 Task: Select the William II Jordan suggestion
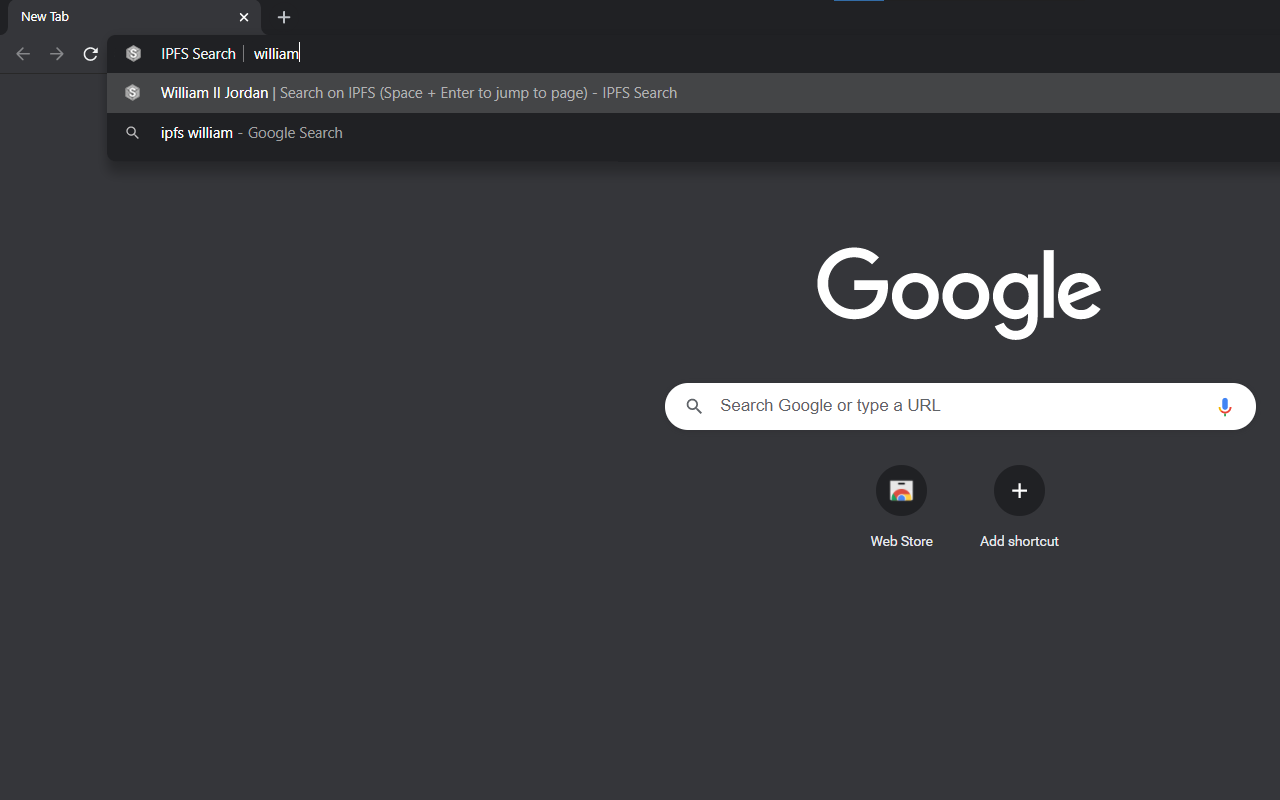coord(693,93)
